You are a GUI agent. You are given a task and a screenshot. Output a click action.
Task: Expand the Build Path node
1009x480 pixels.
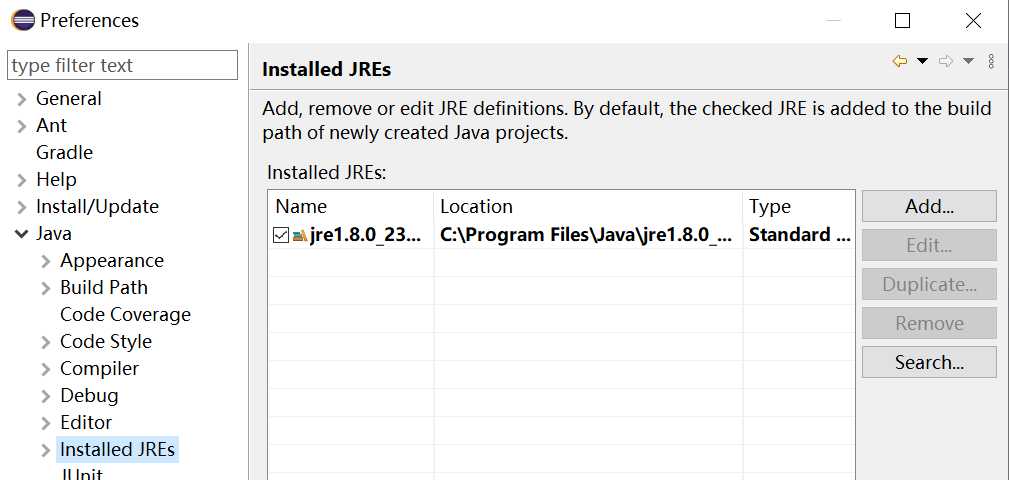(x=46, y=288)
